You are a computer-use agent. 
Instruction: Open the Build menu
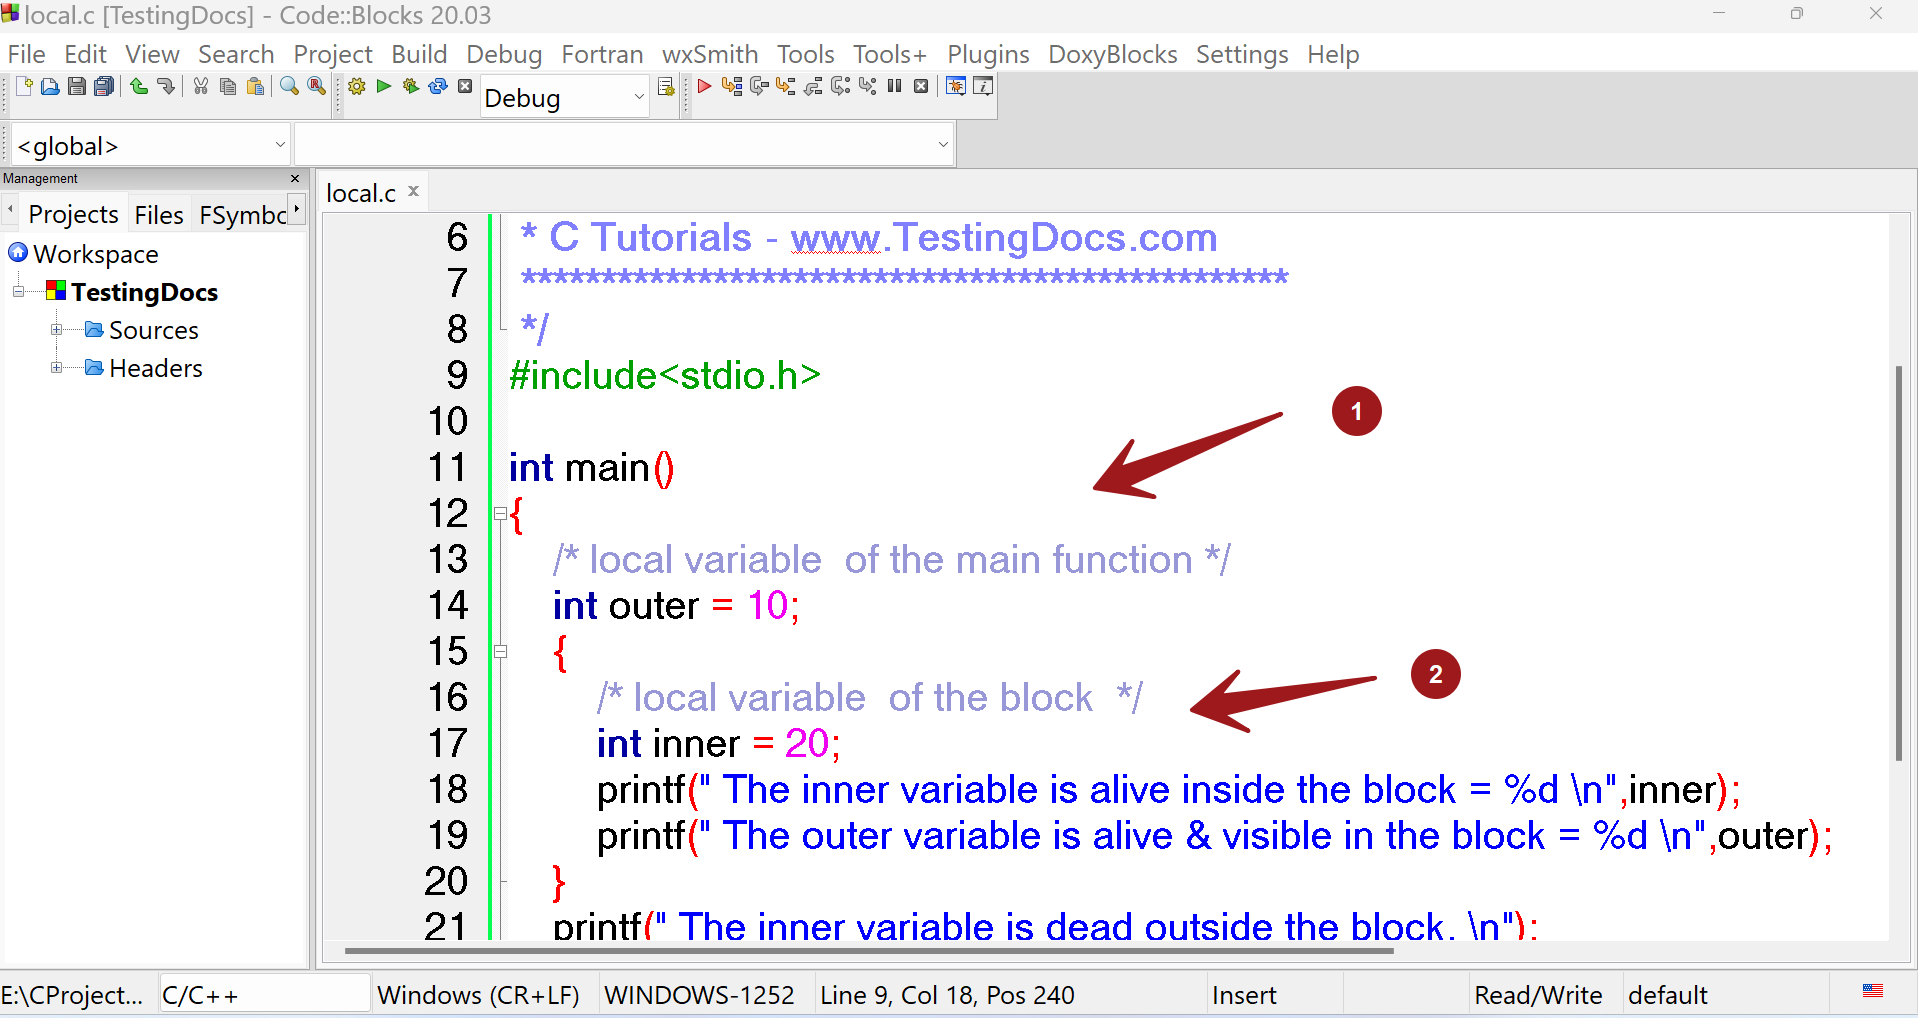[419, 54]
